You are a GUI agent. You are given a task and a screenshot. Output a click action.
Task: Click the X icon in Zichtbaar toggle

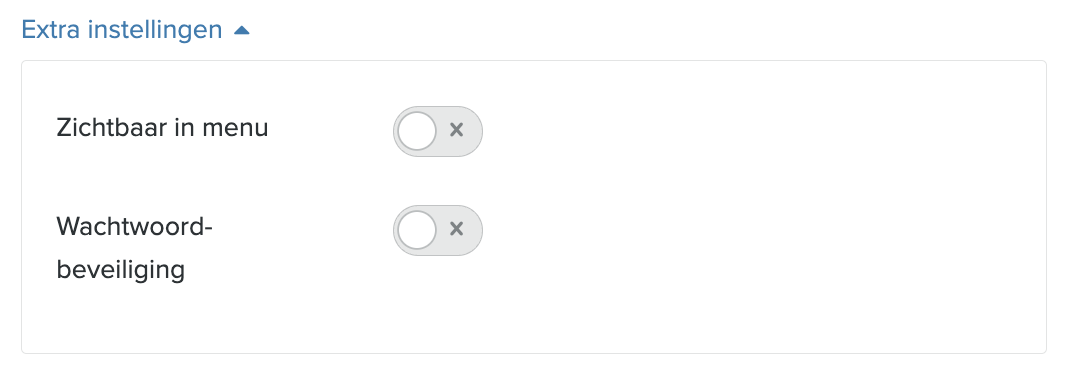[456, 130]
